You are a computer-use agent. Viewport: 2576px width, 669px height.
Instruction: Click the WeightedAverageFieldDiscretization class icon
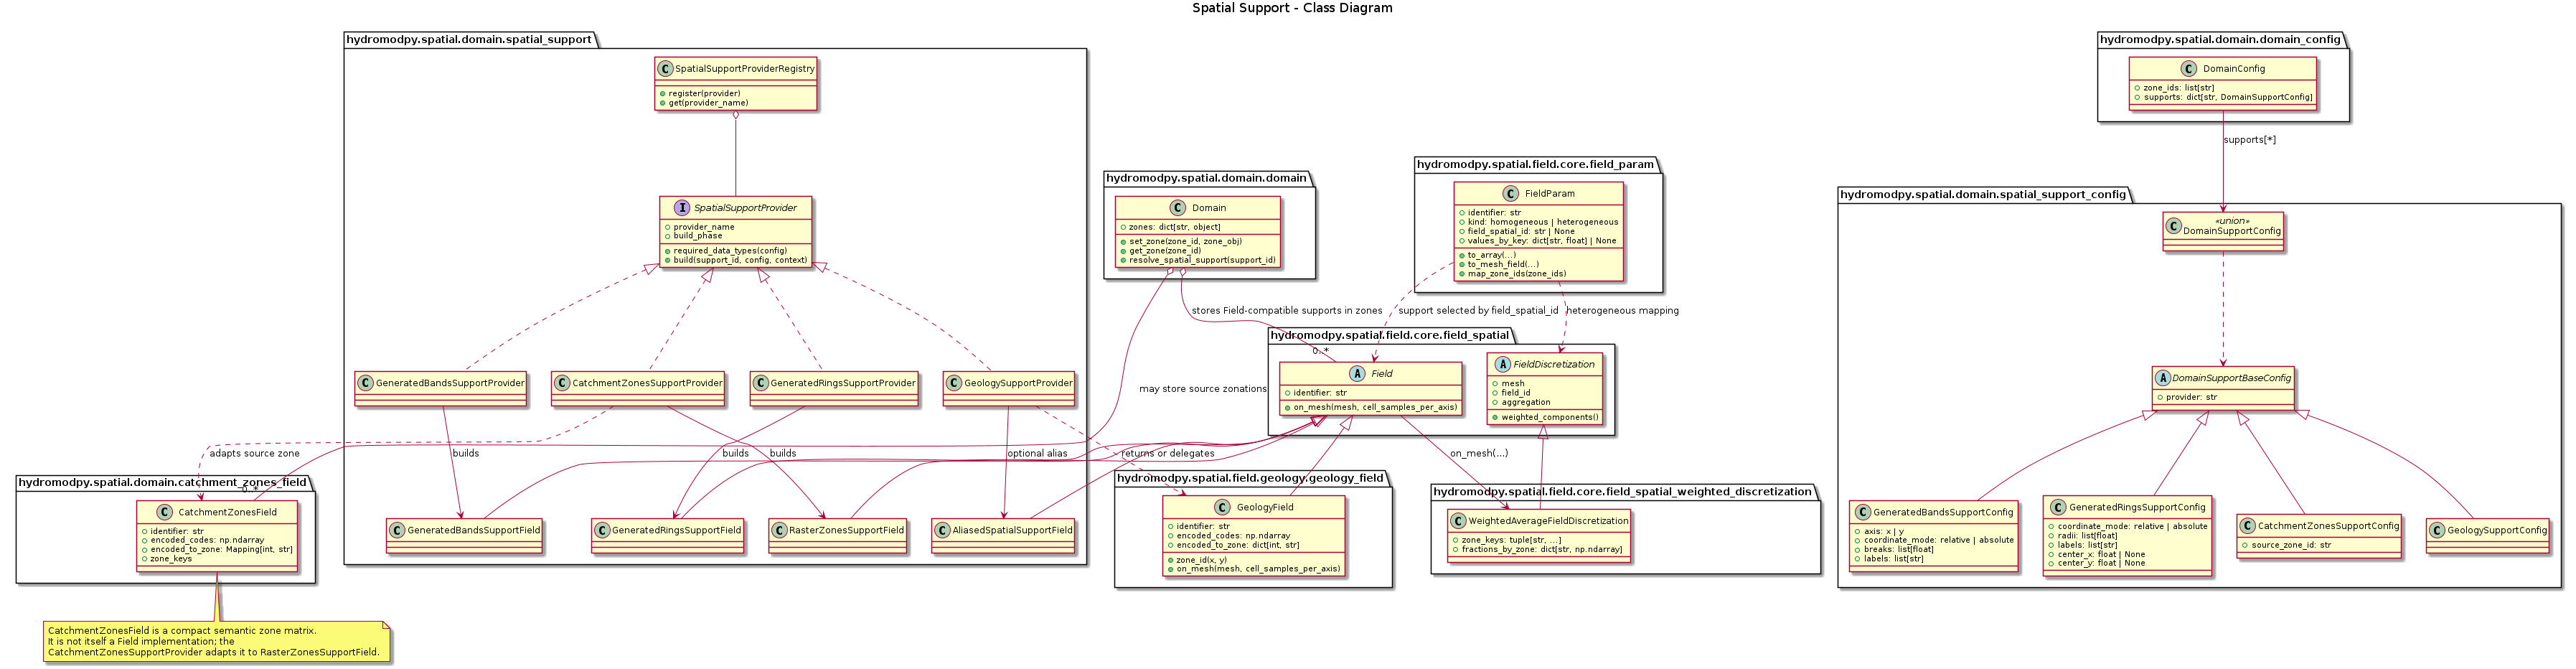tap(1458, 521)
